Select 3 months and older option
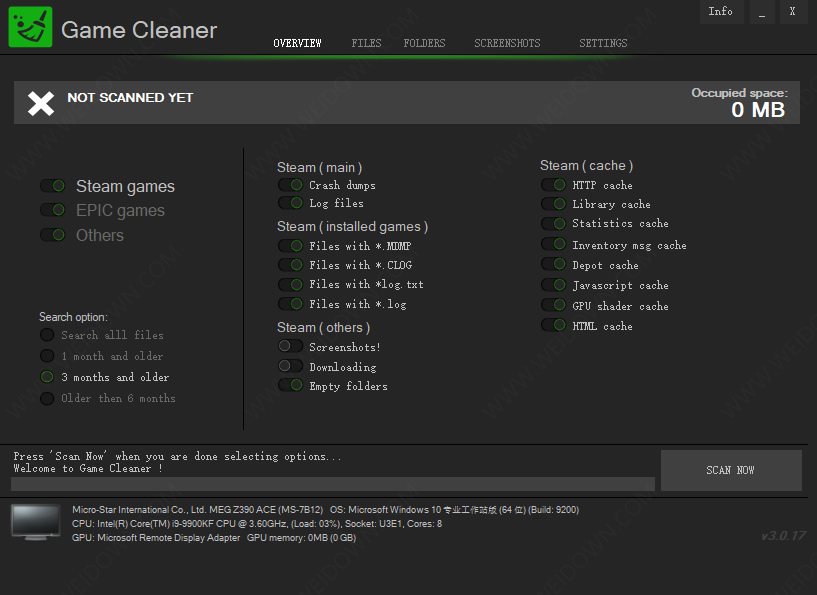Screen dimensions: 817x595 tap(47, 377)
